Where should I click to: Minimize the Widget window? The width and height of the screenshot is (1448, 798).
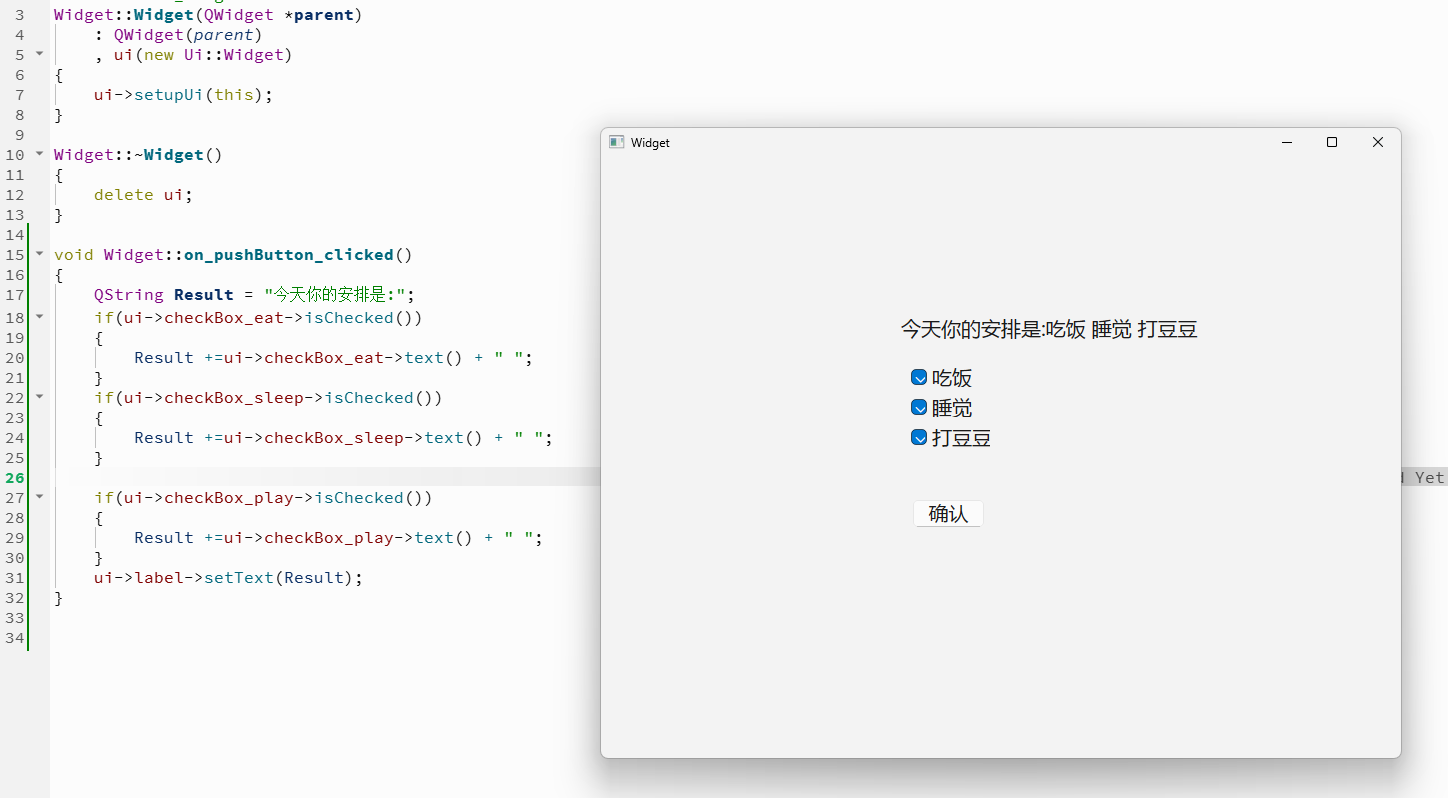(x=1287, y=142)
